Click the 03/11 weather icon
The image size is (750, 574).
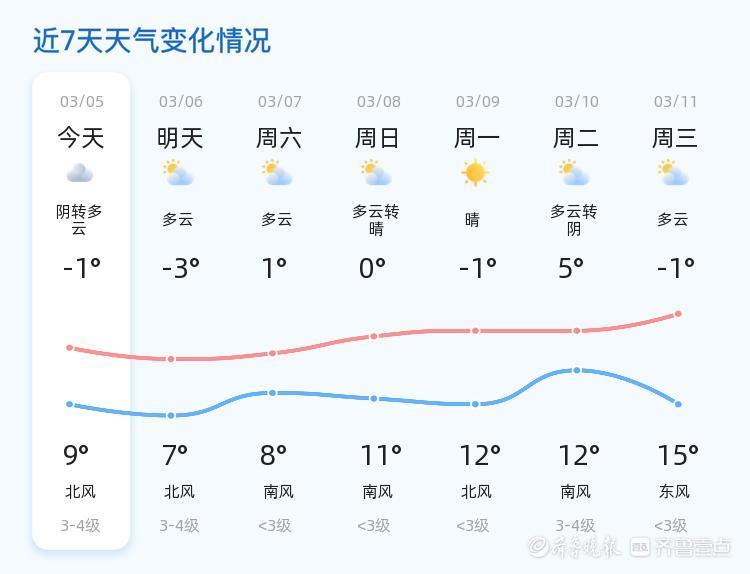[x=673, y=174]
